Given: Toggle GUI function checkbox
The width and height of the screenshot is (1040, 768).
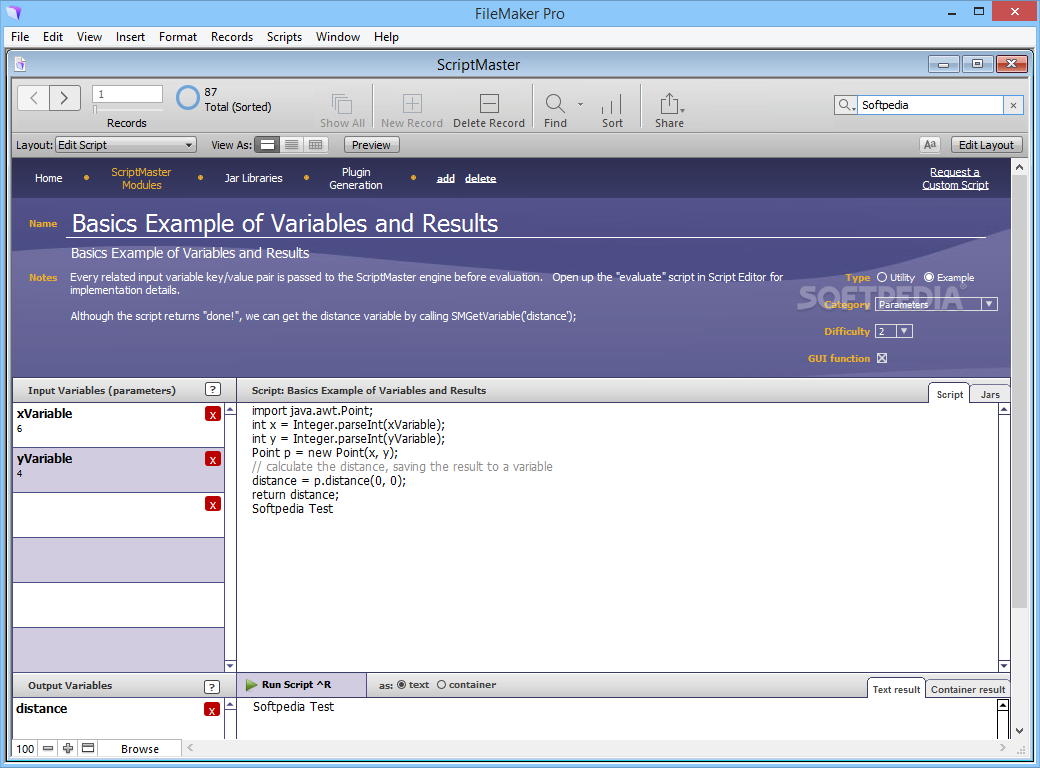Looking at the screenshot, I should click(882, 358).
